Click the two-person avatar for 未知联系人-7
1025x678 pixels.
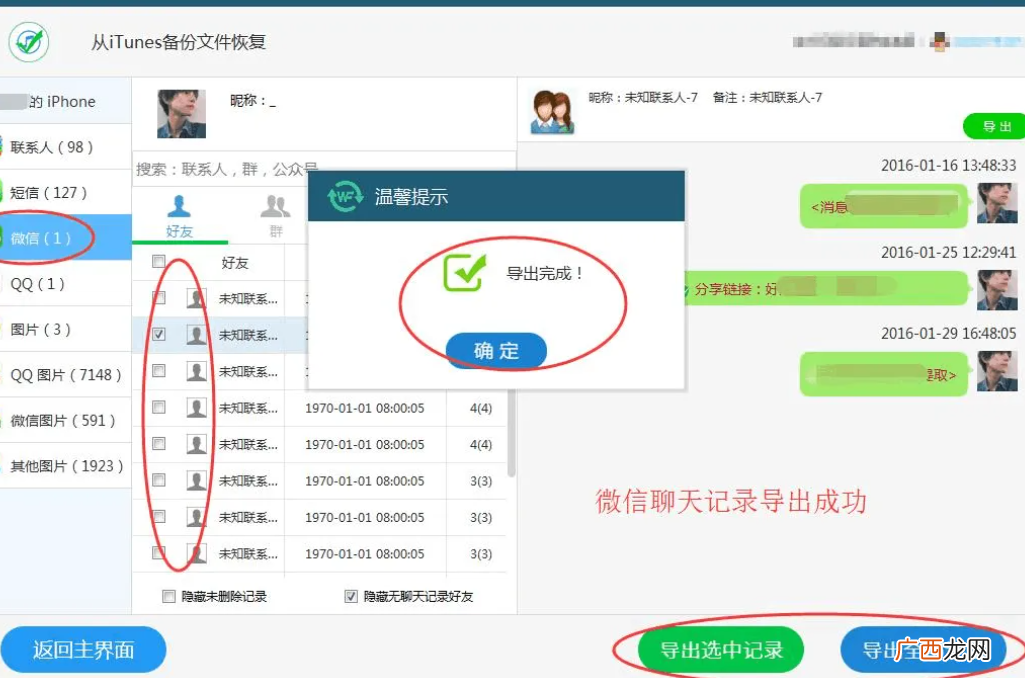552,112
